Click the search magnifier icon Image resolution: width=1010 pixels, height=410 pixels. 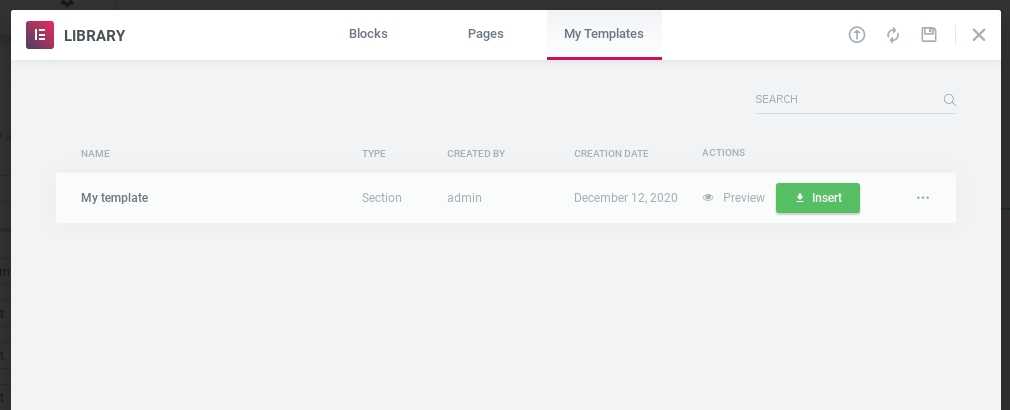949,100
